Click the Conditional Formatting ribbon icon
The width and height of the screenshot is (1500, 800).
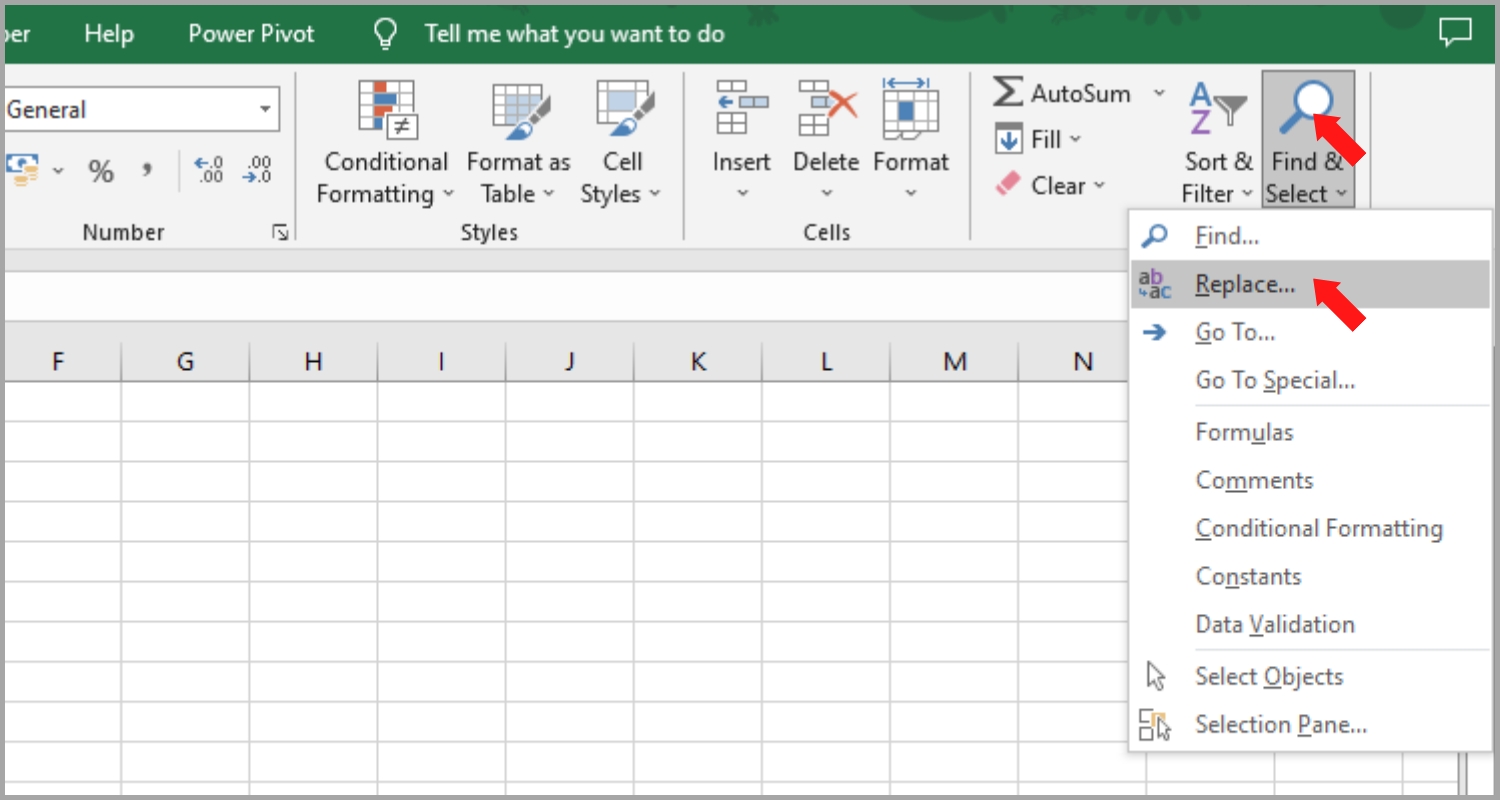pos(386,110)
